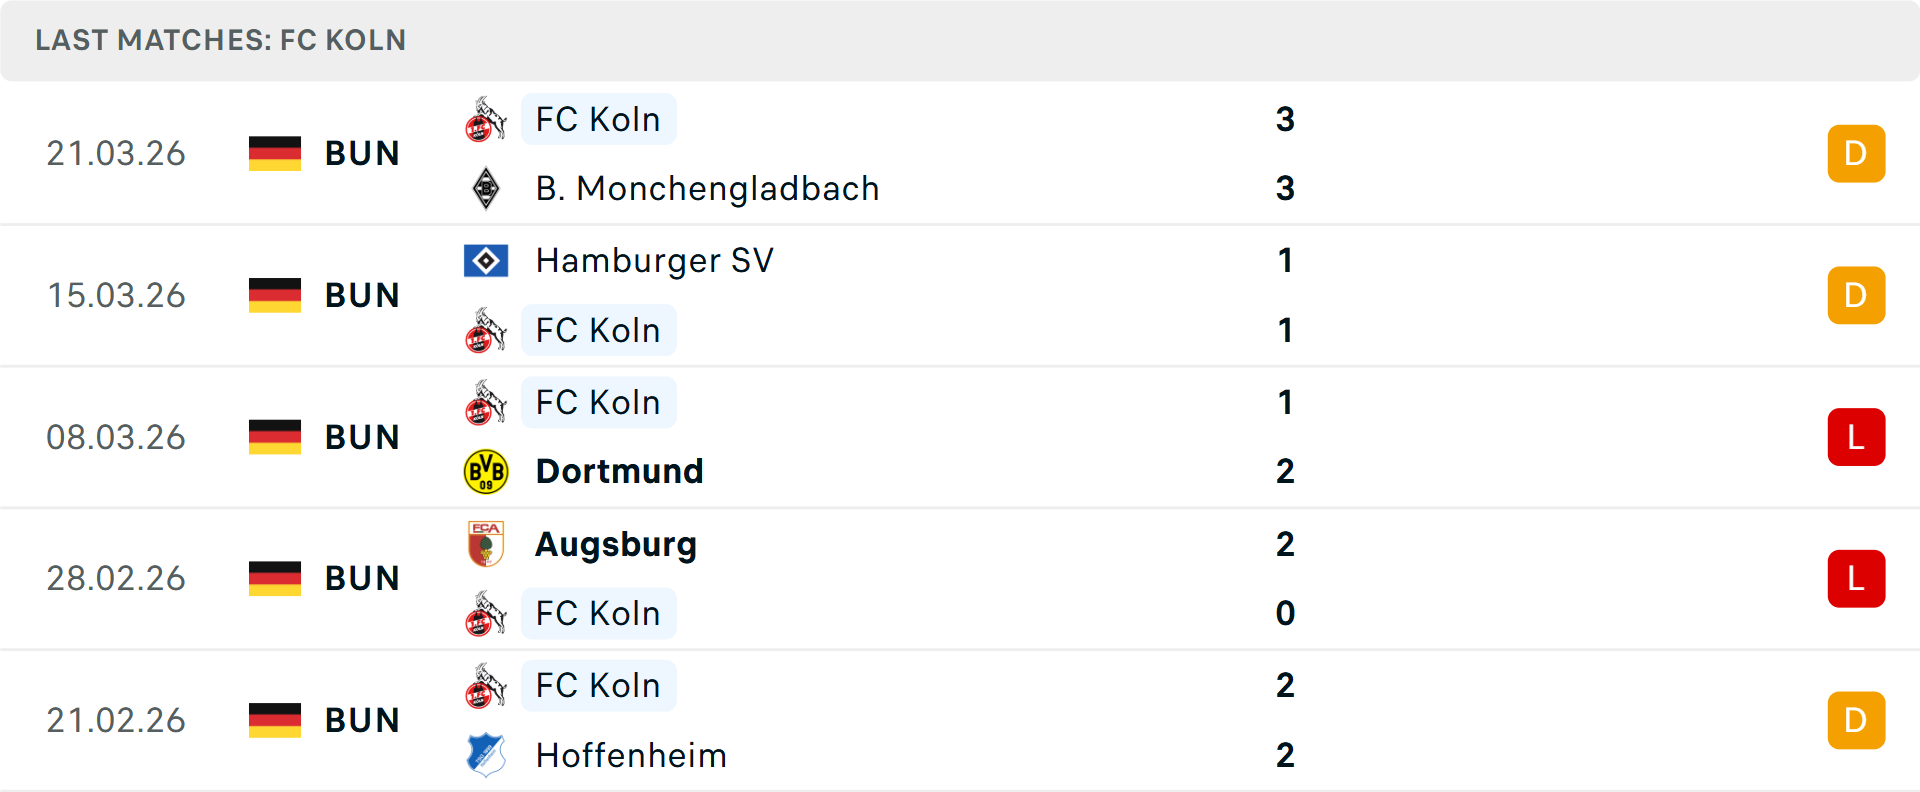
Task: Click the 28.02.26 match date
Action: point(116,579)
